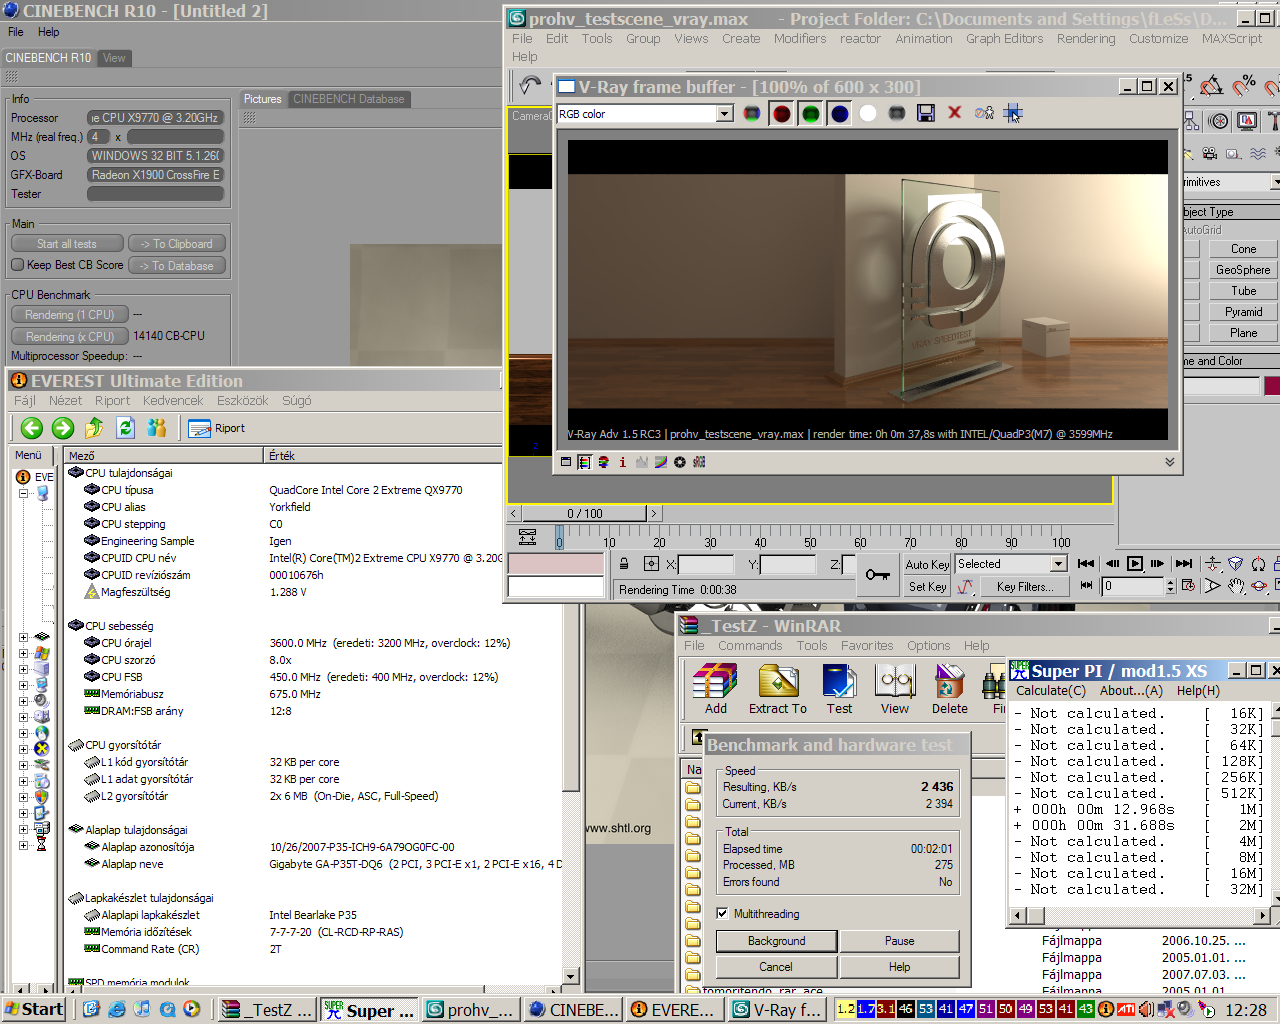Enable the Keep Best CB Score checkbox
Viewport: 1280px width, 1024px height.
click(17, 265)
